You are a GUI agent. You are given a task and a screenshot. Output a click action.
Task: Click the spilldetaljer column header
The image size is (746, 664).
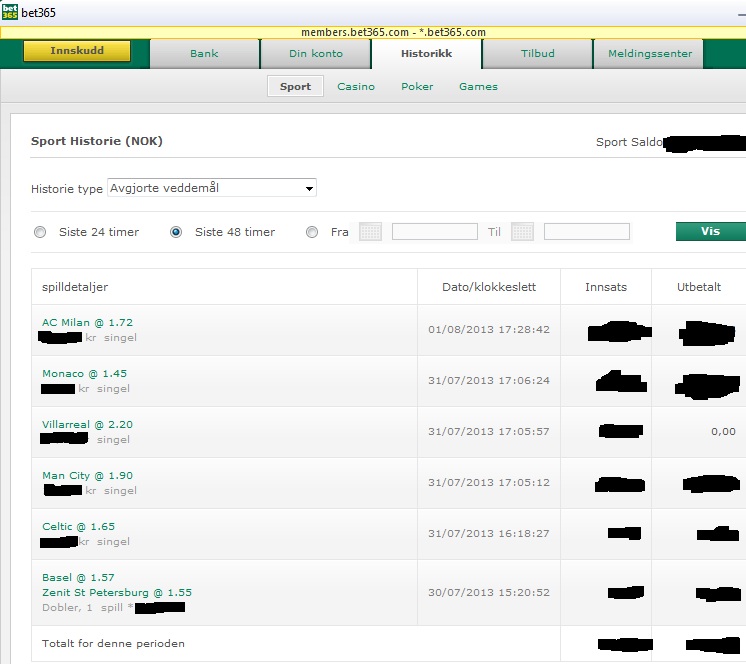[x=75, y=287]
